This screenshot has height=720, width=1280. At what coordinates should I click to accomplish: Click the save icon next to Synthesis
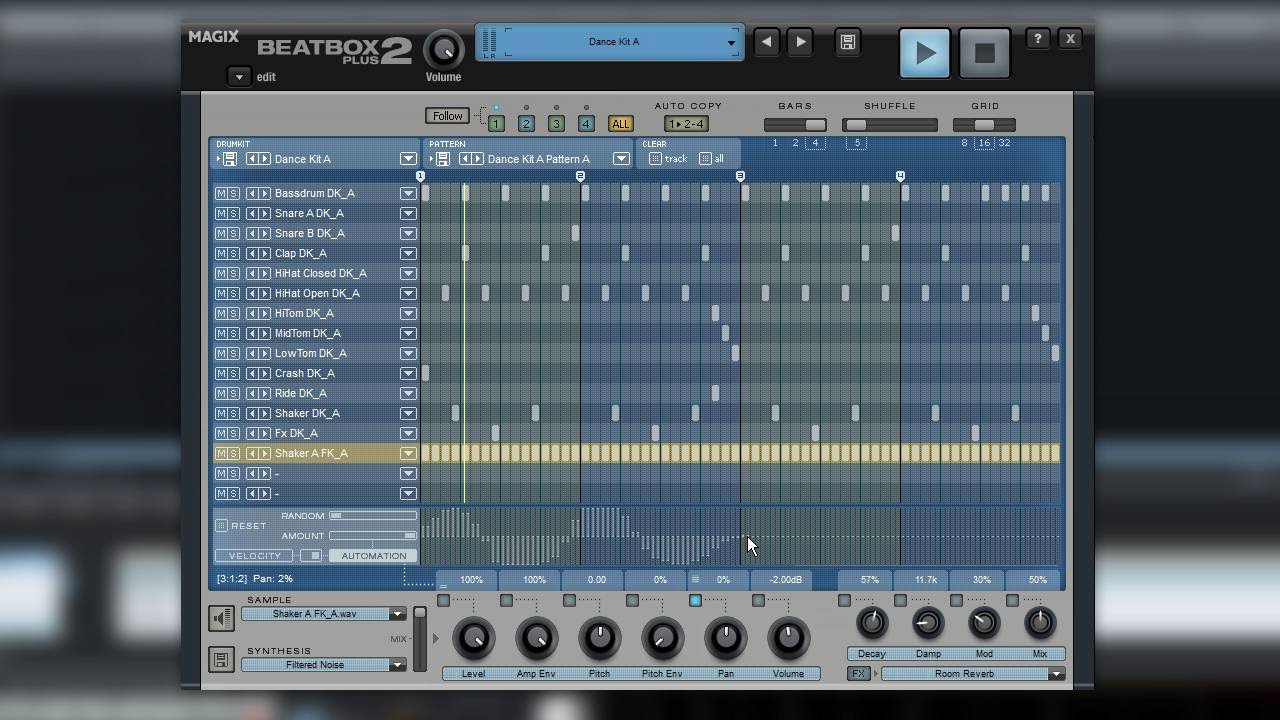[222, 660]
